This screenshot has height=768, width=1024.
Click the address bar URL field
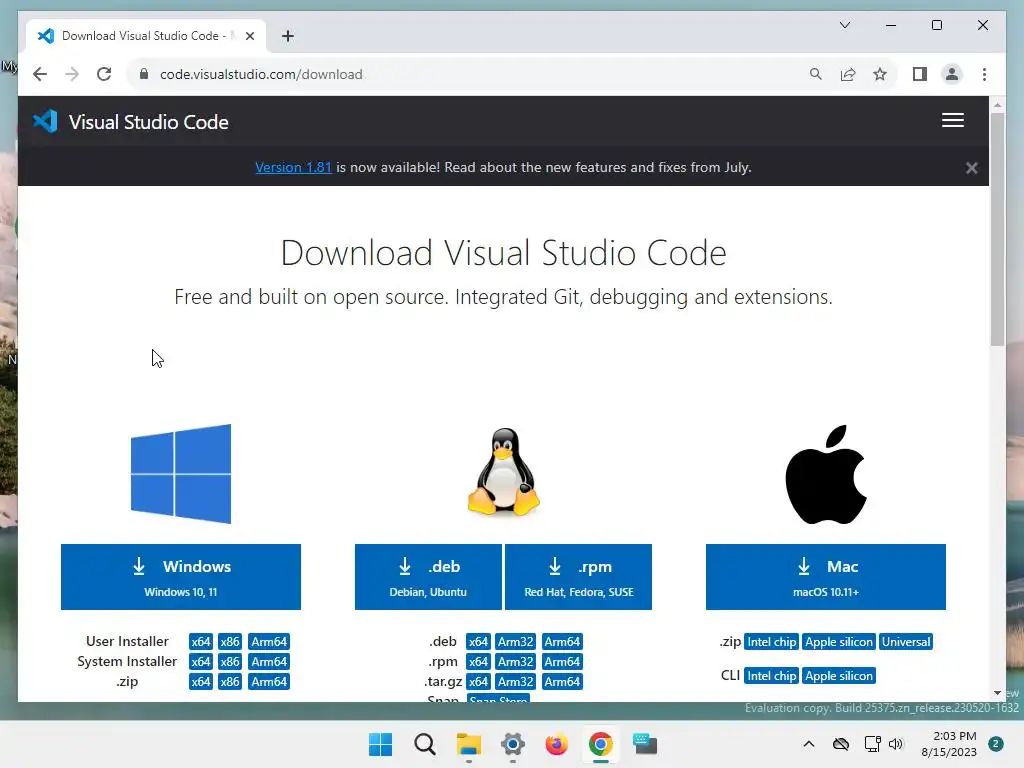click(470, 74)
